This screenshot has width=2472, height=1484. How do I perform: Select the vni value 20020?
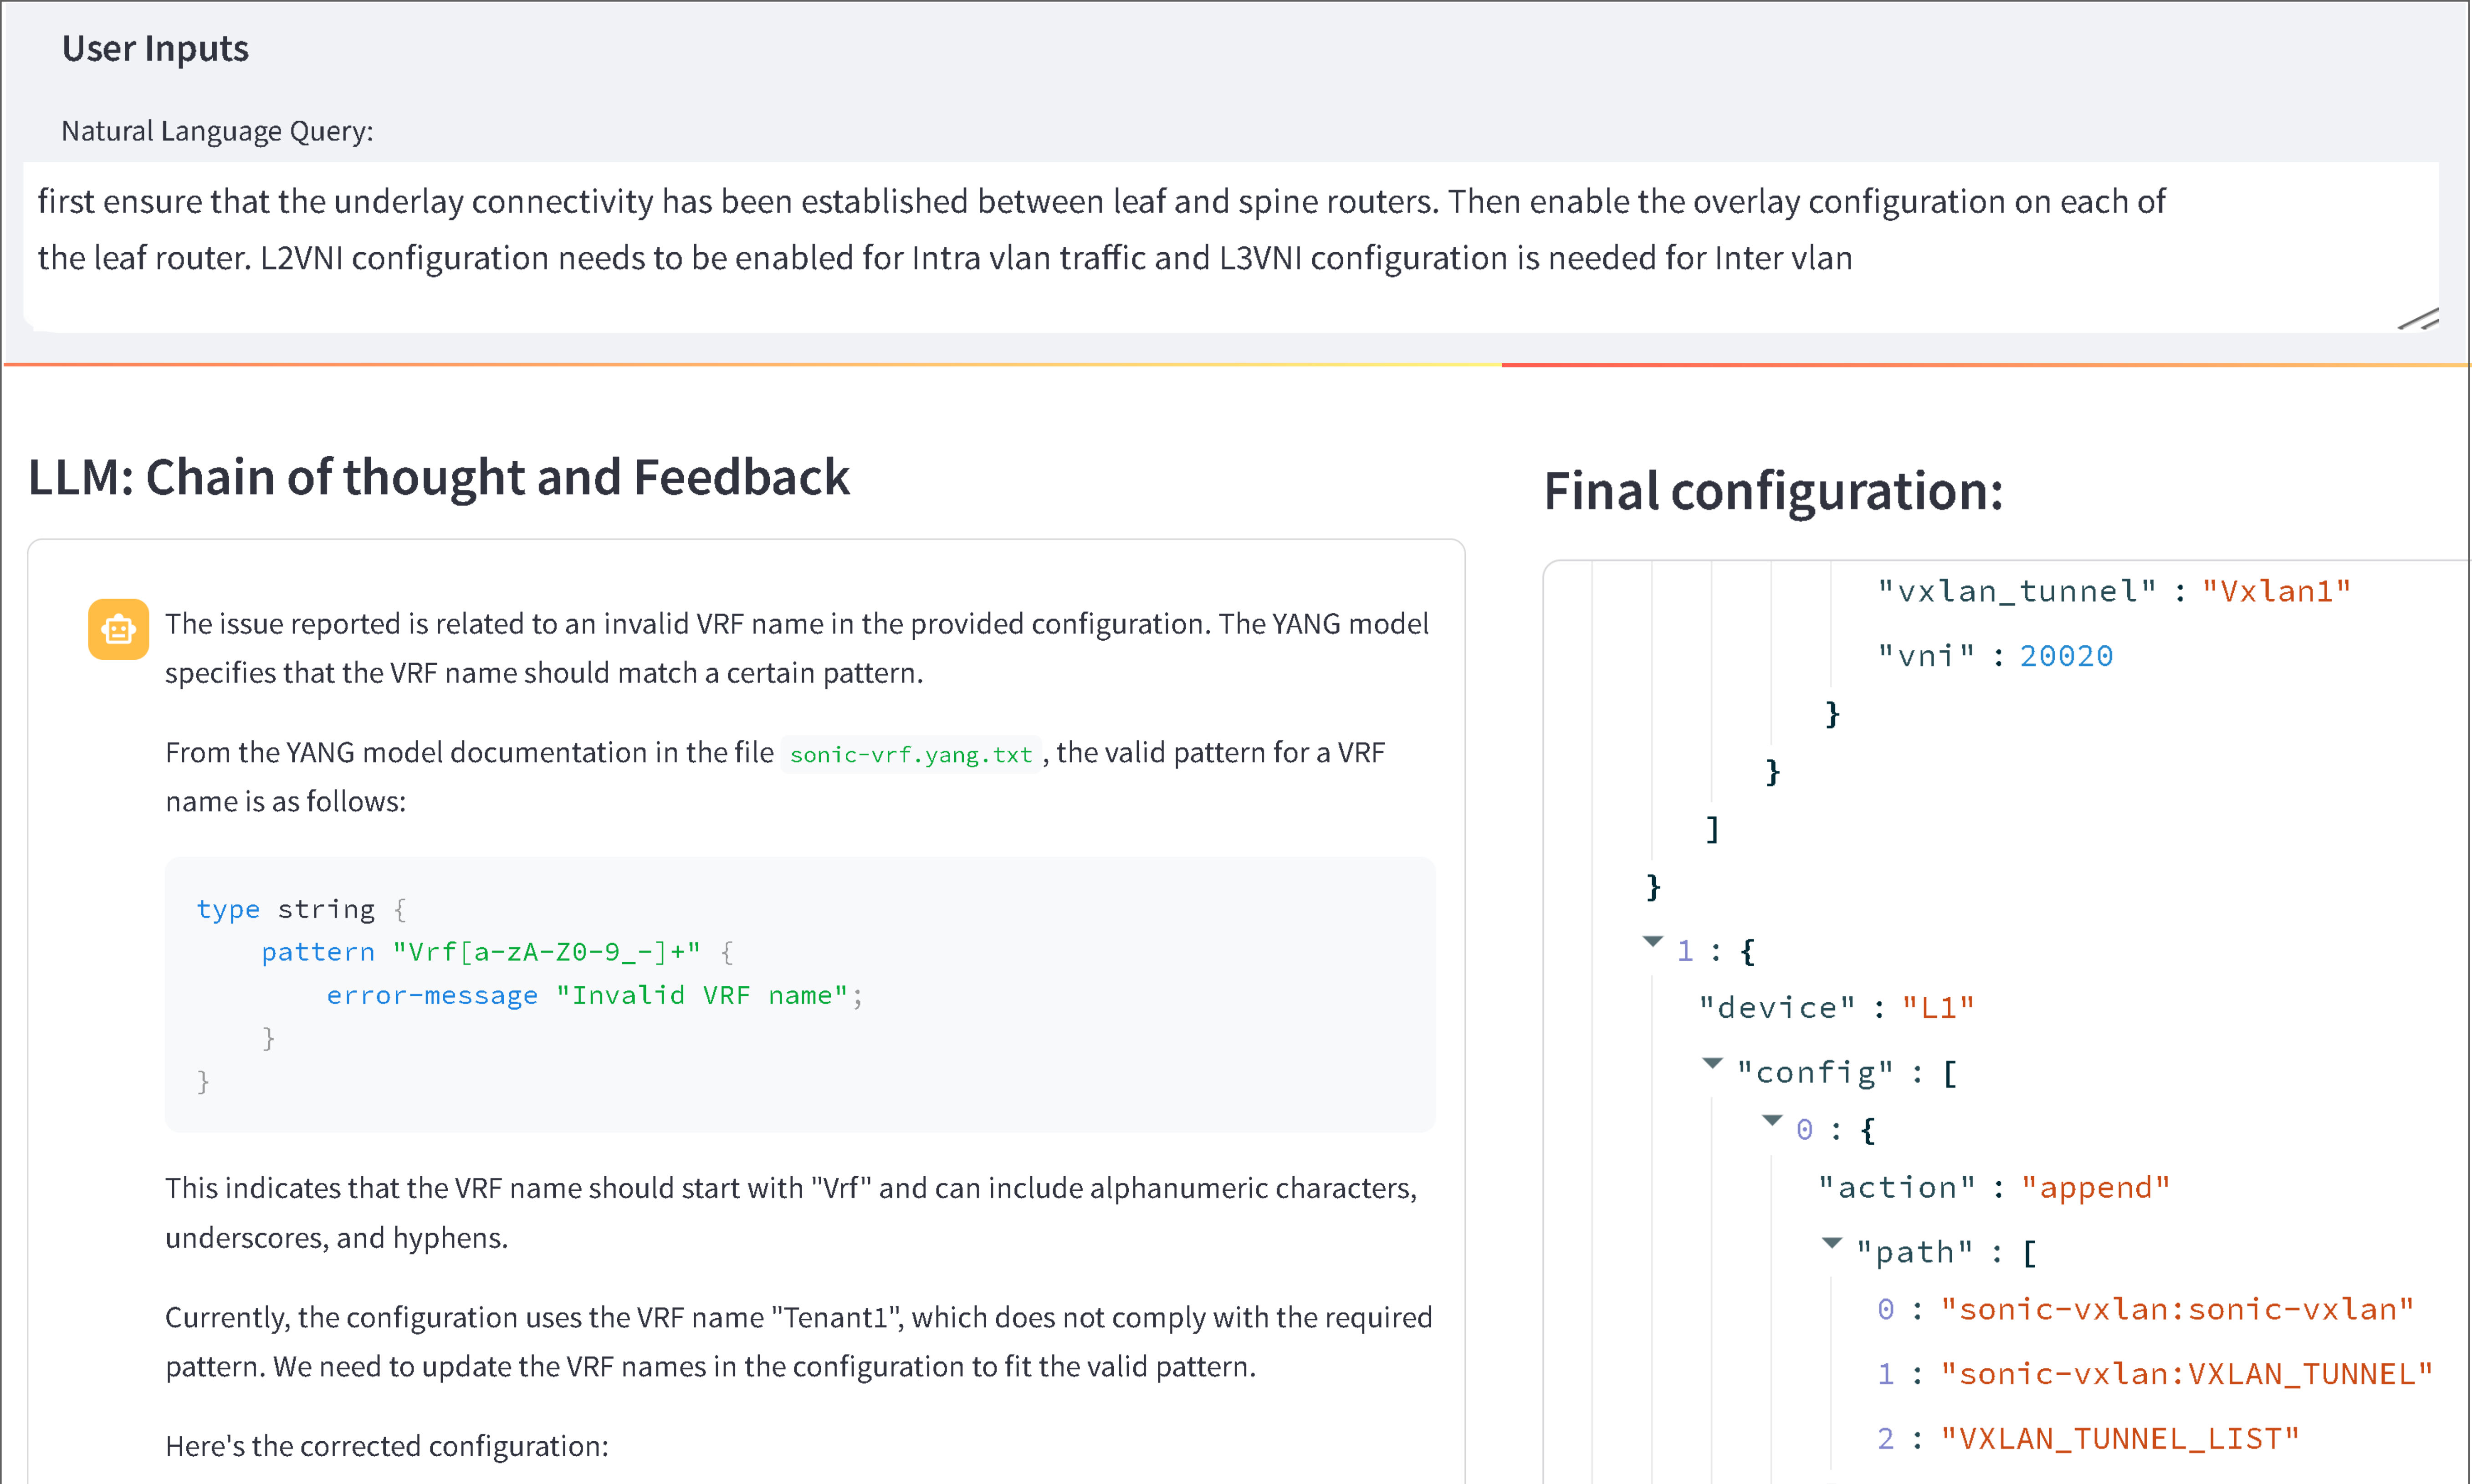click(2066, 656)
